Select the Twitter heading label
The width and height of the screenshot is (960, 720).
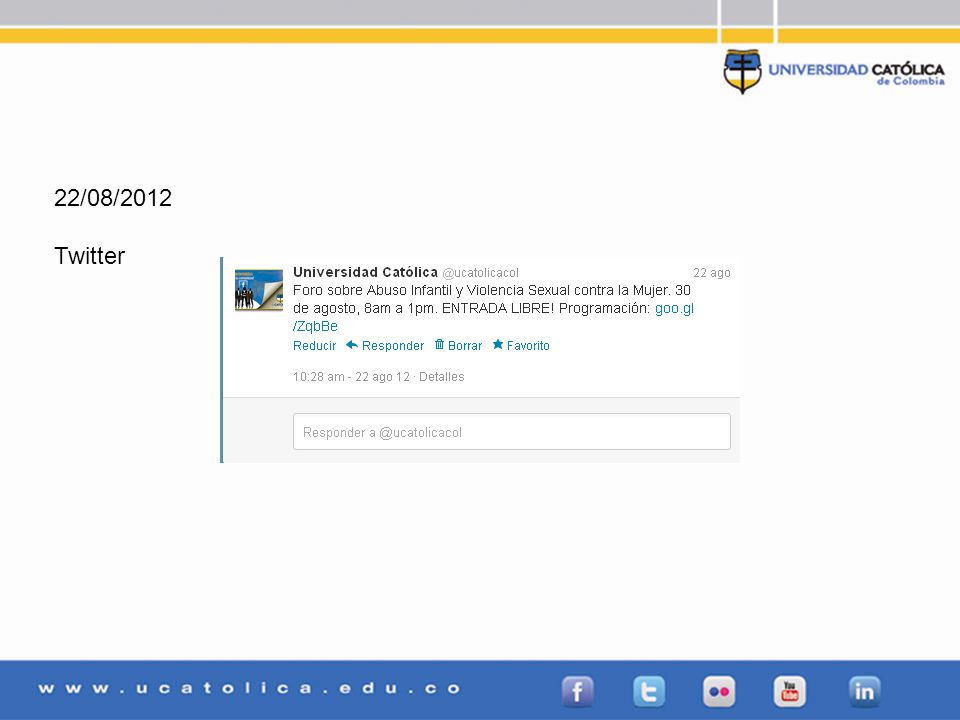[x=89, y=256]
